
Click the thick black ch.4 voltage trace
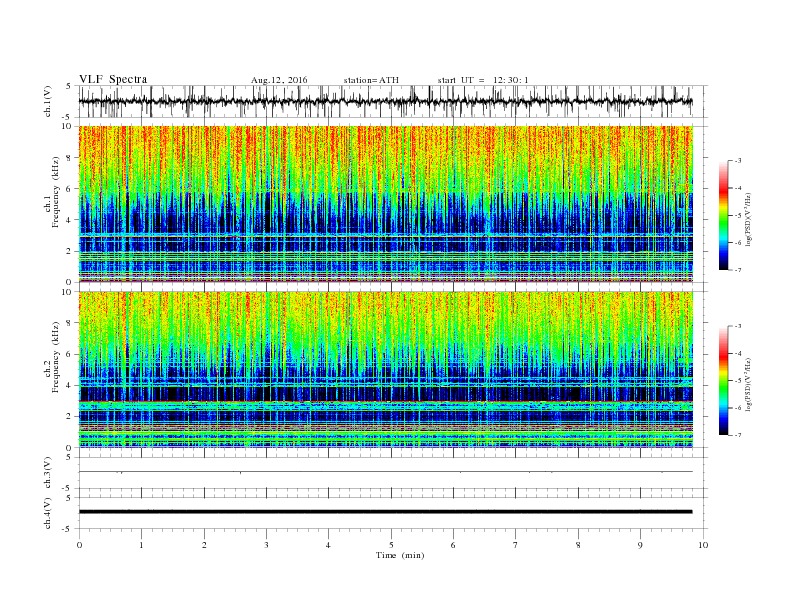pos(385,512)
